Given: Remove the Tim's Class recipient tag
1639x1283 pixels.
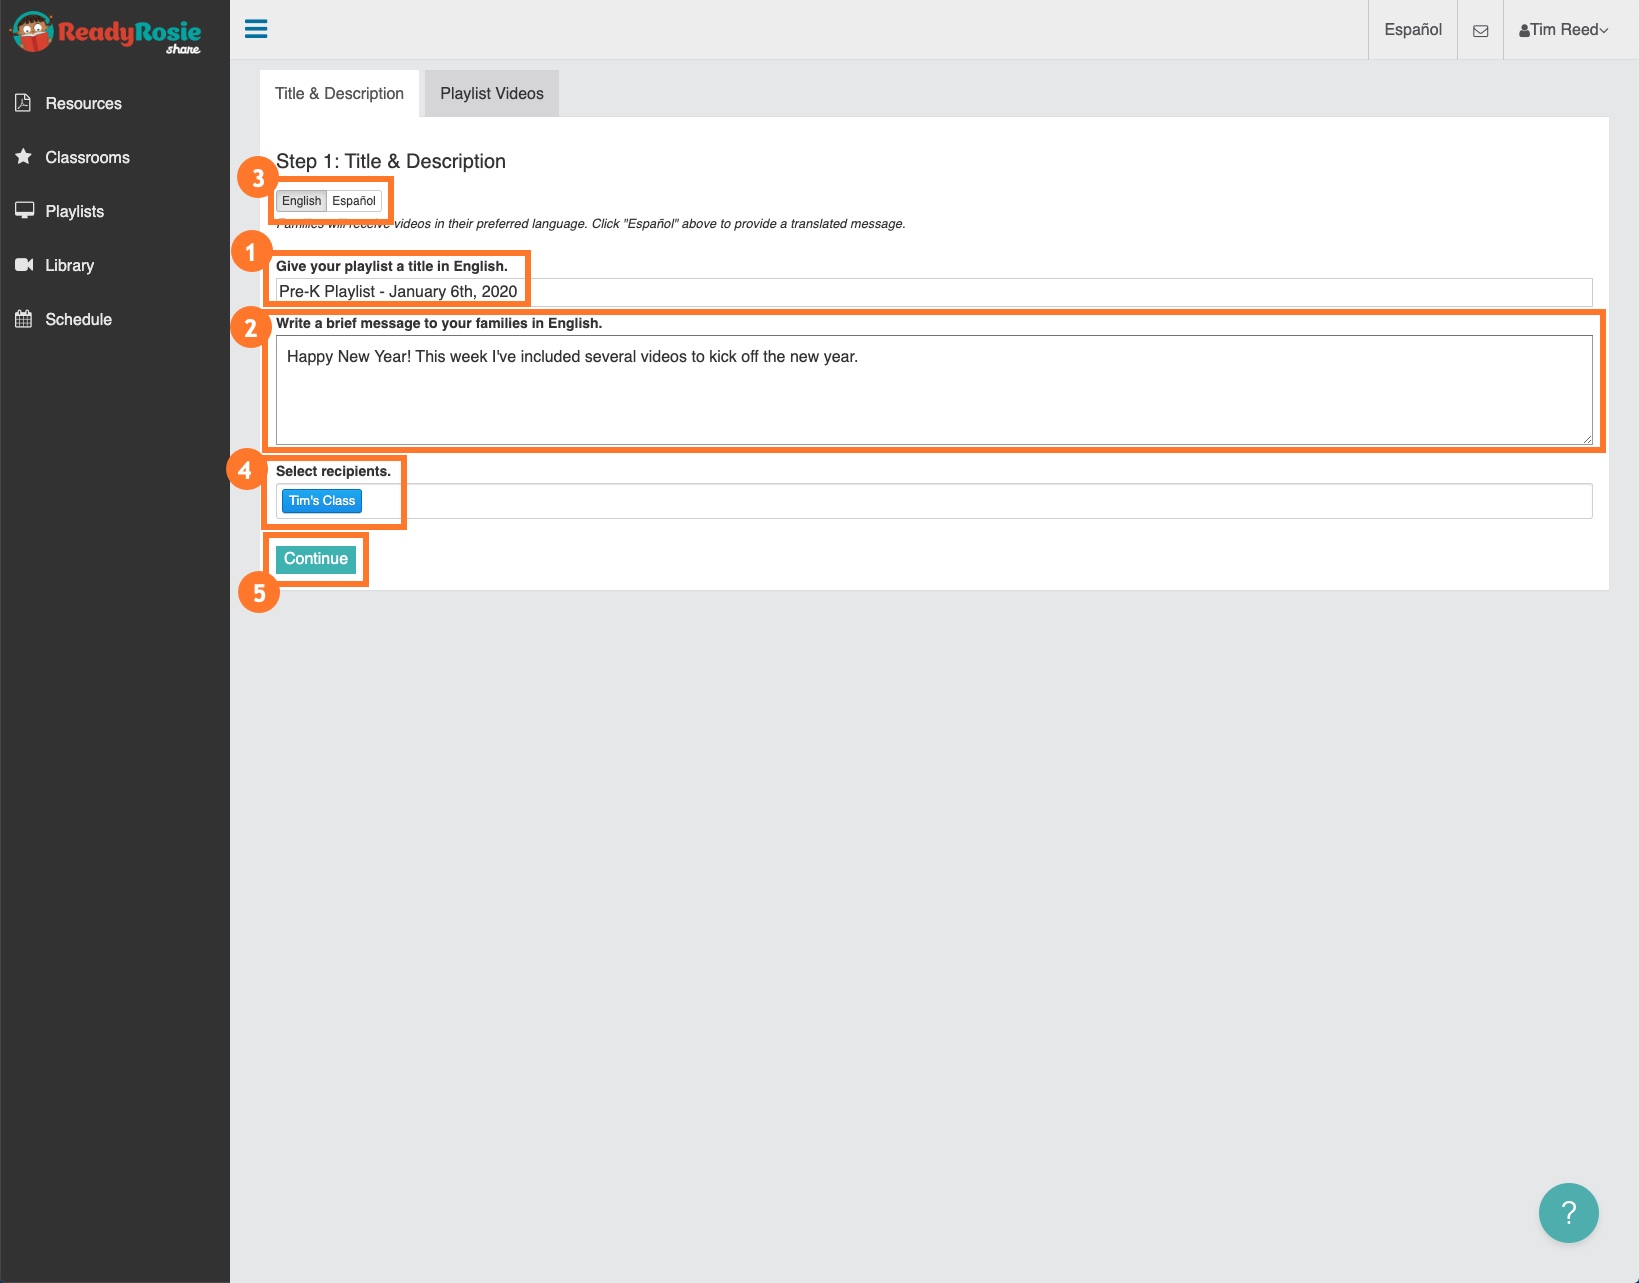Looking at the screenshot, I should 321,500.
